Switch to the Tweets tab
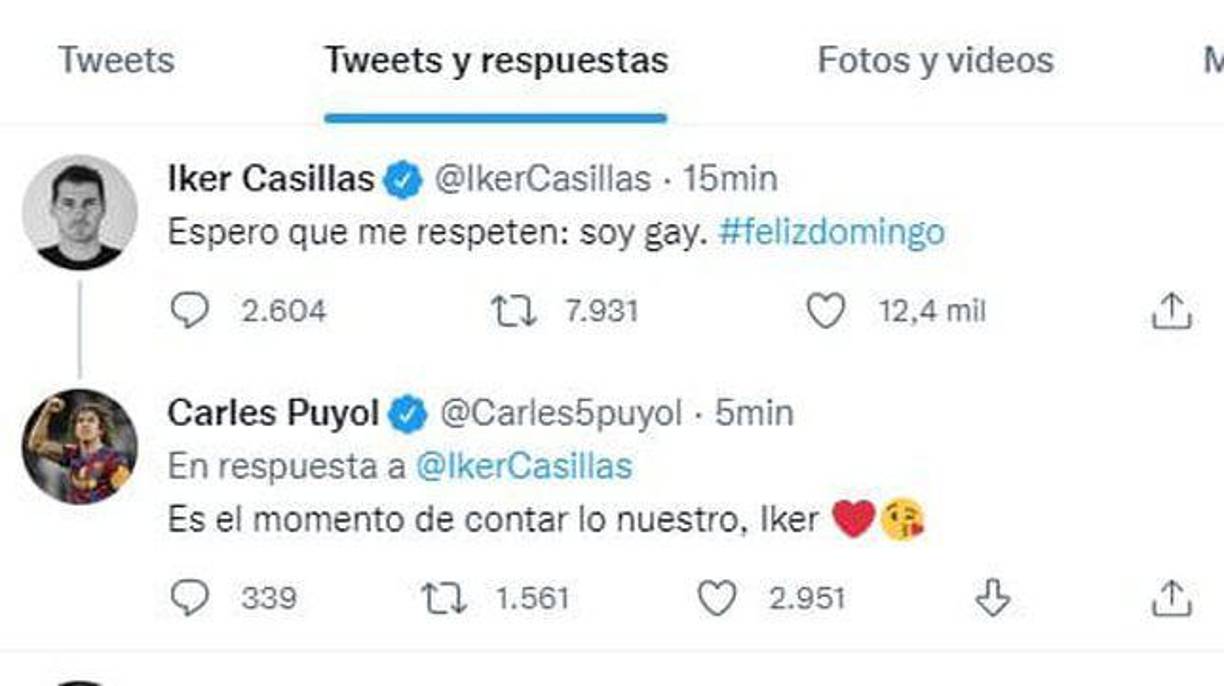The width and height of the screenshot is (1224, 686). pos(118,61)
